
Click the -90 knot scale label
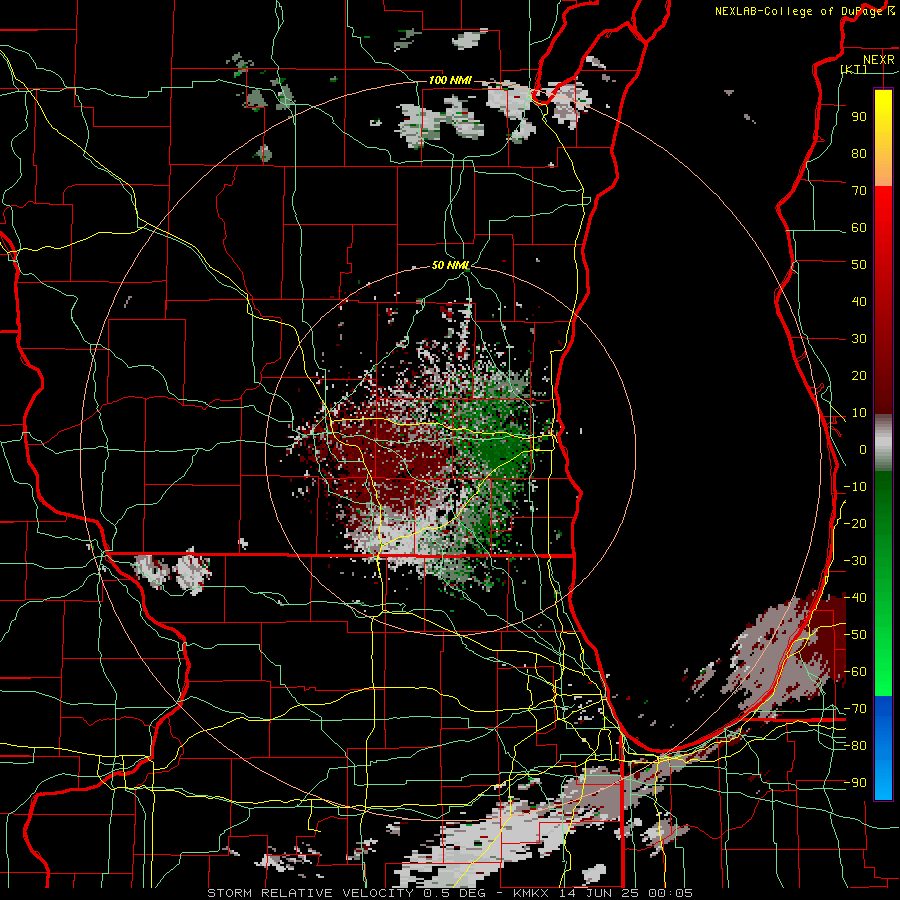(x=855, y=783)
